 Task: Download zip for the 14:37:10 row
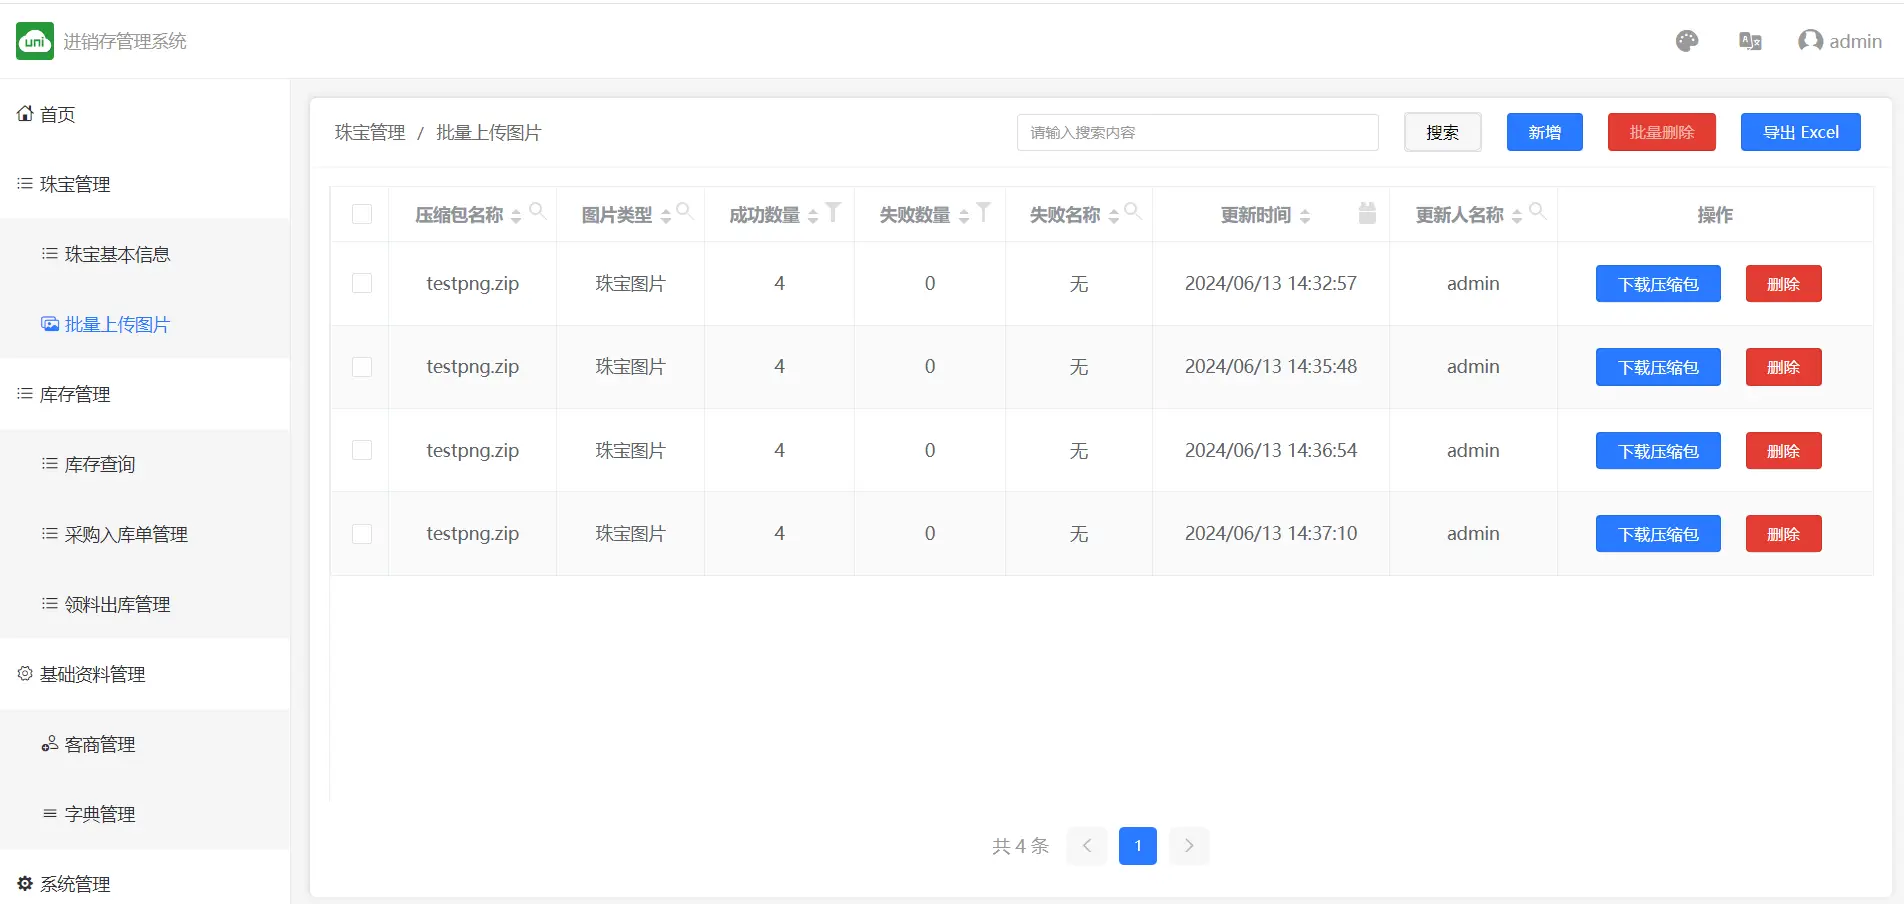click(1658, 534)
